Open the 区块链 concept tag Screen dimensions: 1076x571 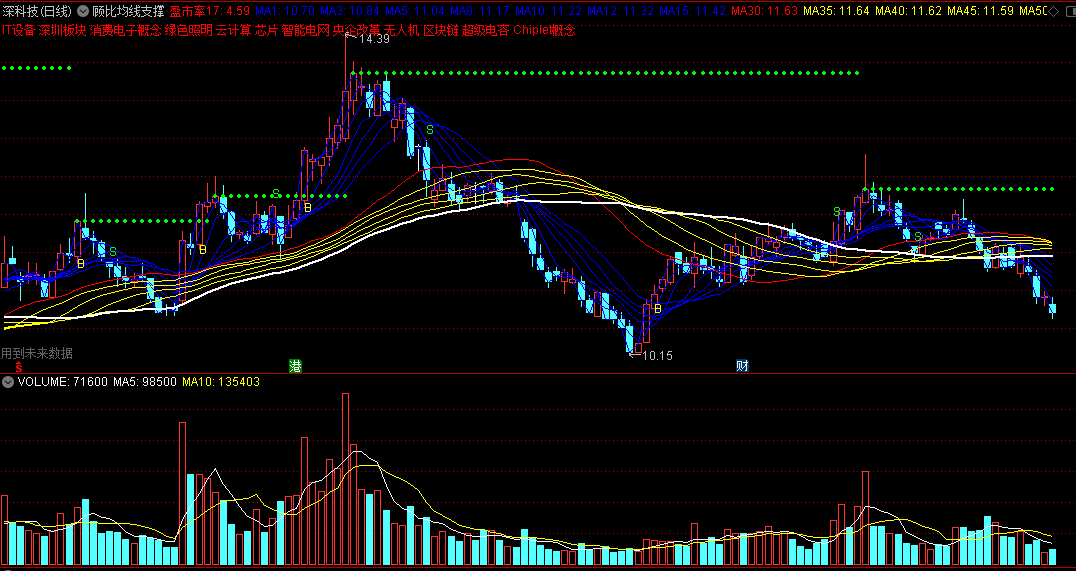pyautogui.click(x=440, y=30)
